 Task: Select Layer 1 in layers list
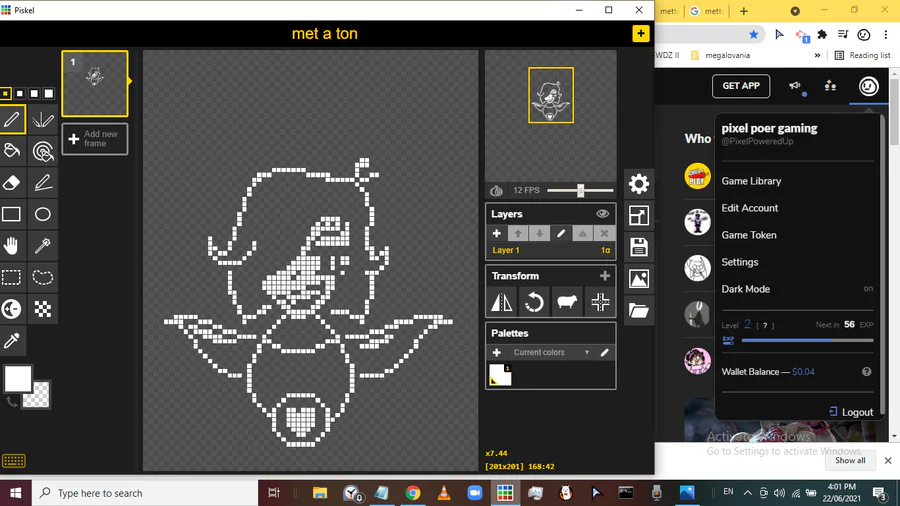click(x=550, y=250)
